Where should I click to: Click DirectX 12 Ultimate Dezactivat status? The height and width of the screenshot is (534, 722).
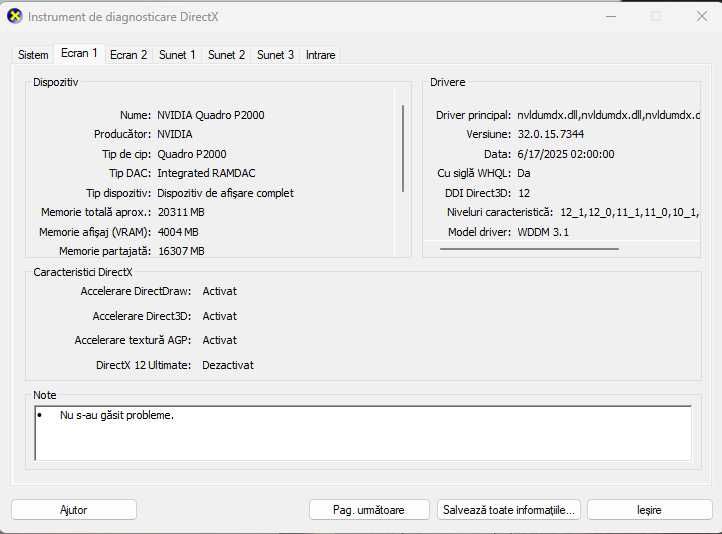tap(228, 365)
